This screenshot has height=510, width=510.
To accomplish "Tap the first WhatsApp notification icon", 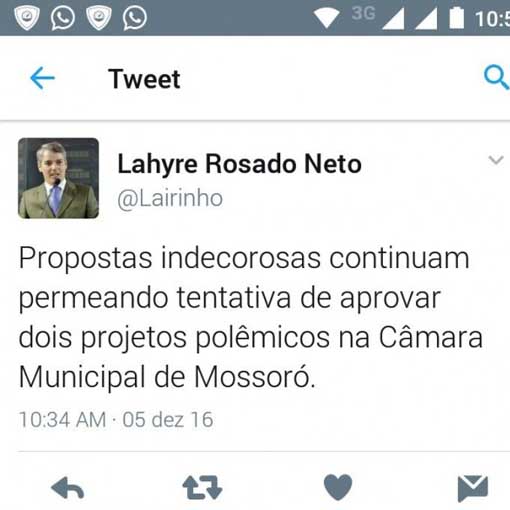I will (63, 17).
